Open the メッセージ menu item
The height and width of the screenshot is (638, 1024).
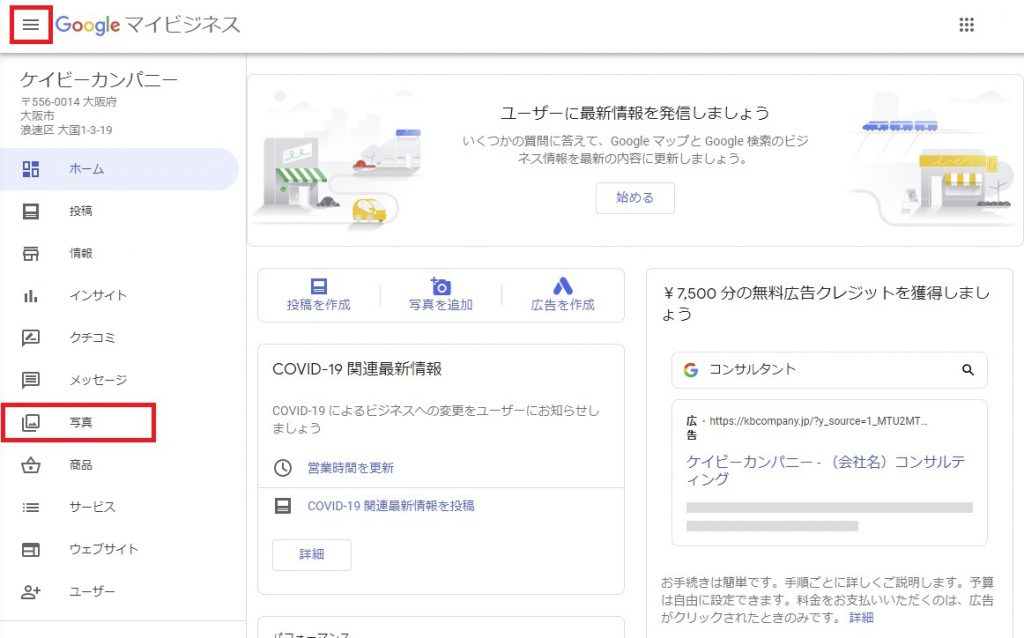120,380
